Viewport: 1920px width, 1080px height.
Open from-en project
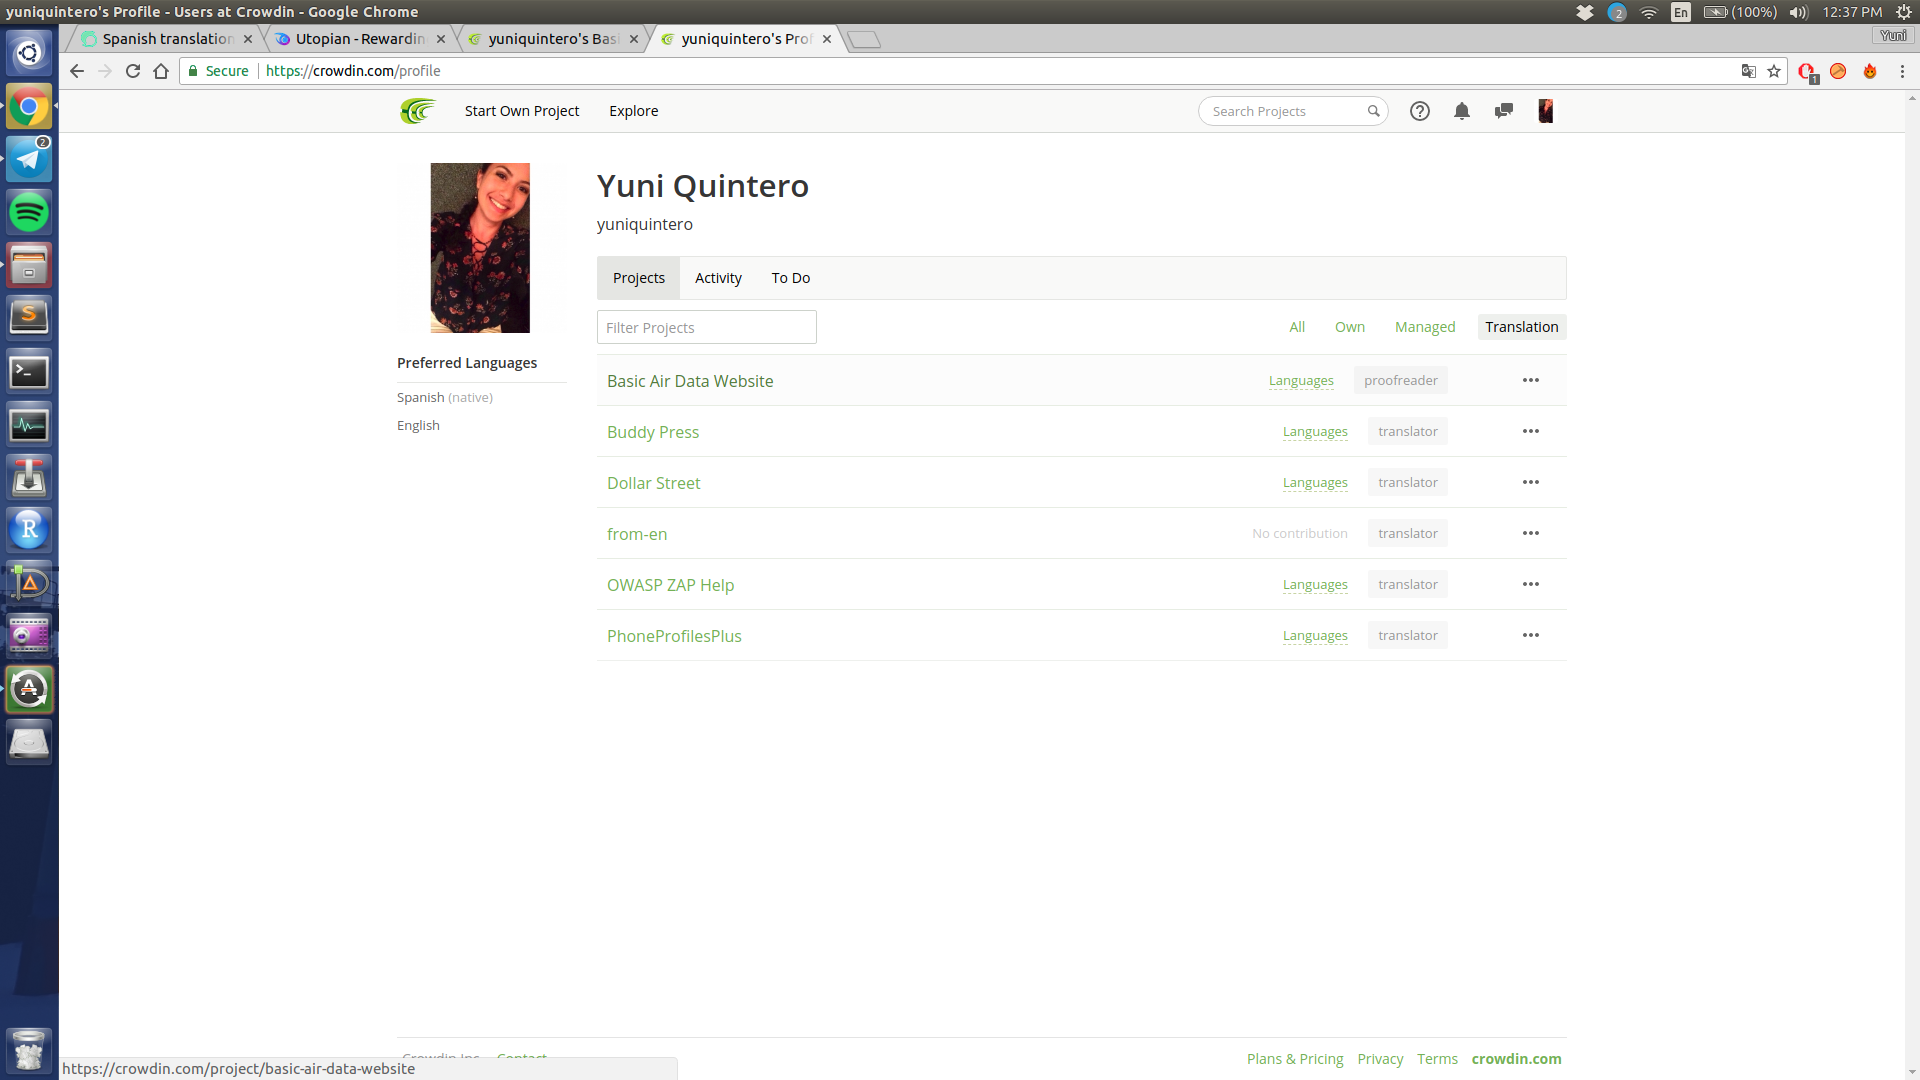pos(637,534)
